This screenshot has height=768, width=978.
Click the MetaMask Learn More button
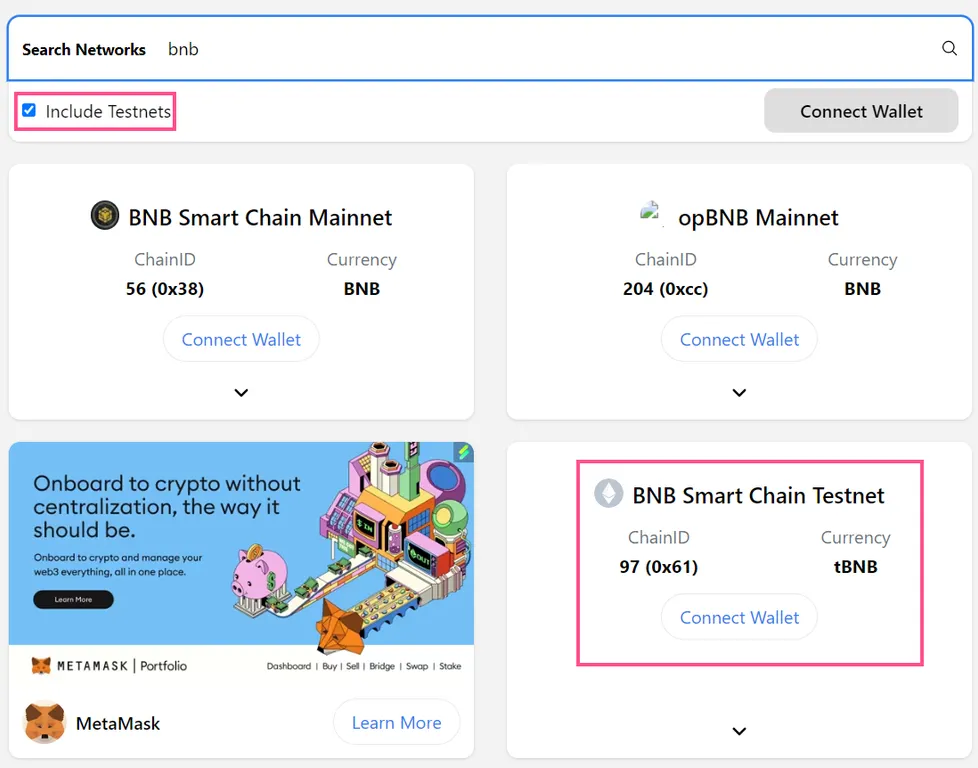coord(397,722)
